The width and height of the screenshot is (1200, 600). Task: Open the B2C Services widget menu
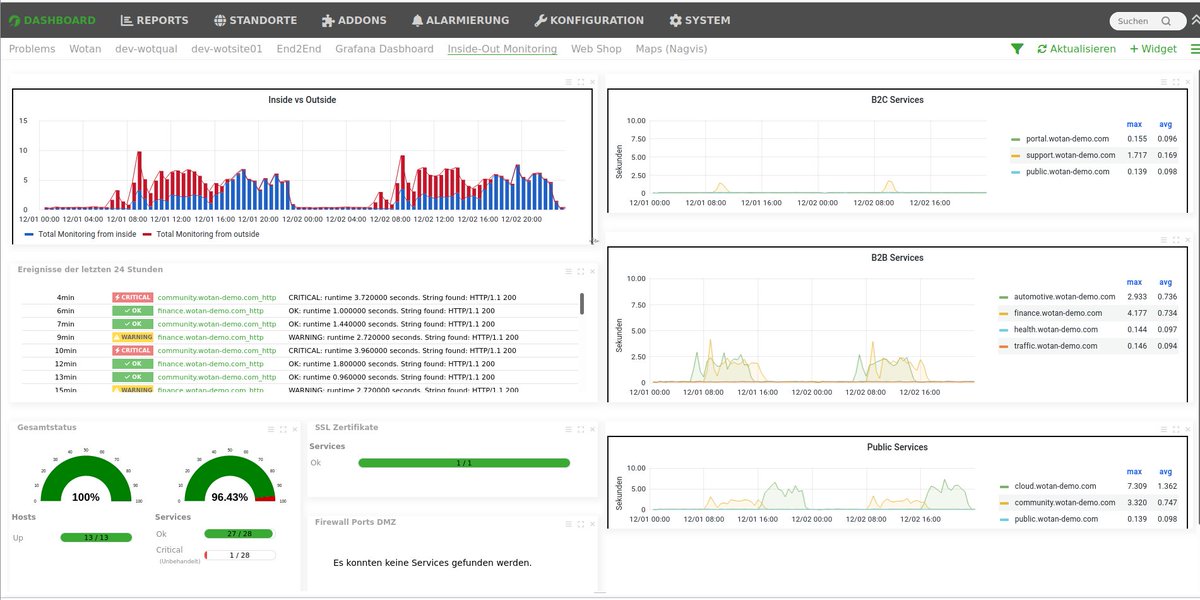tap(1166, 82)
